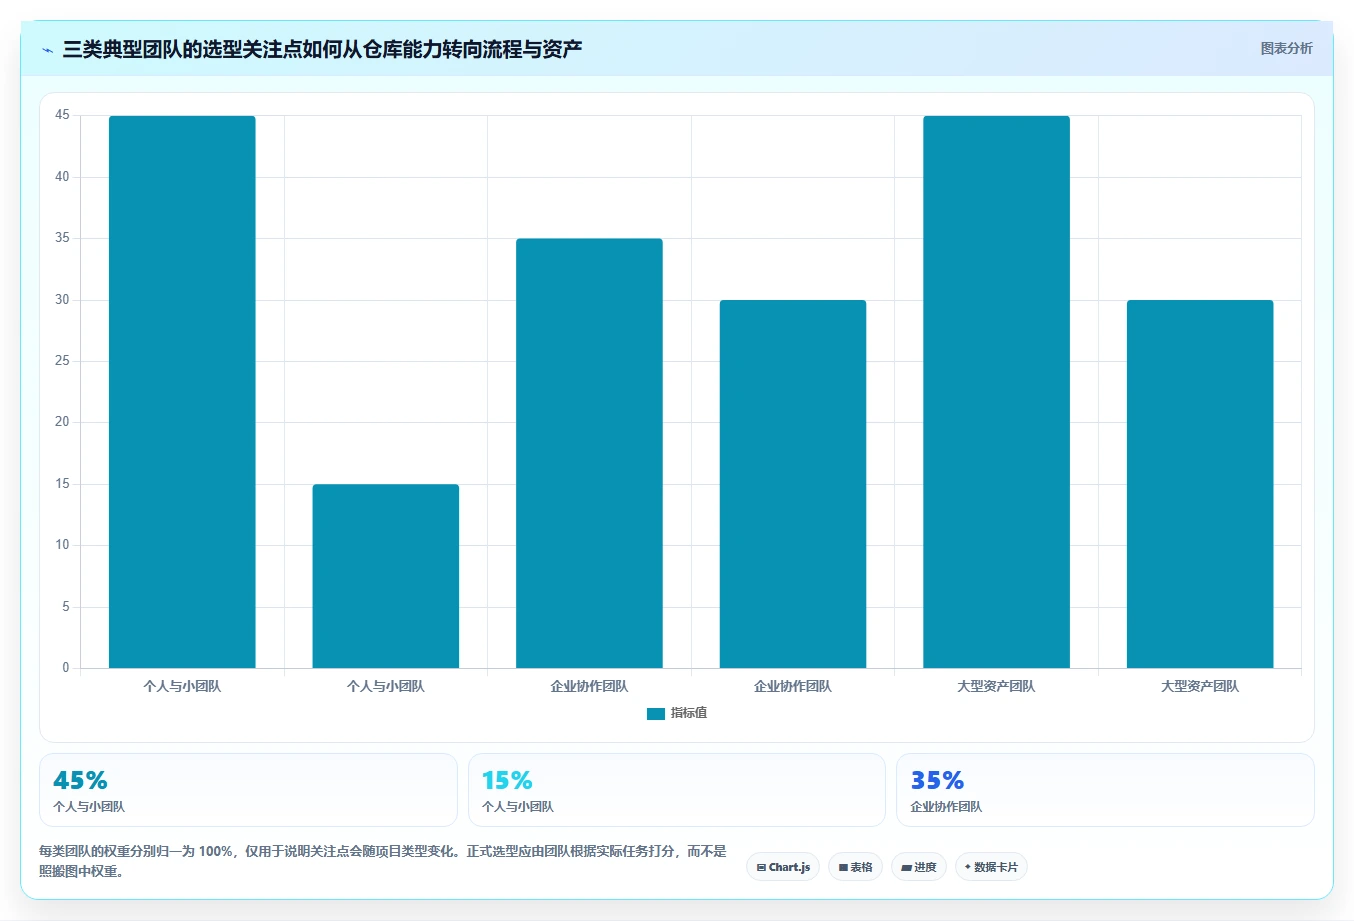Select the 个人与小团队 bar at 15
The height and width of the screenshot is (921, 1354).
(x=386, y=576)
